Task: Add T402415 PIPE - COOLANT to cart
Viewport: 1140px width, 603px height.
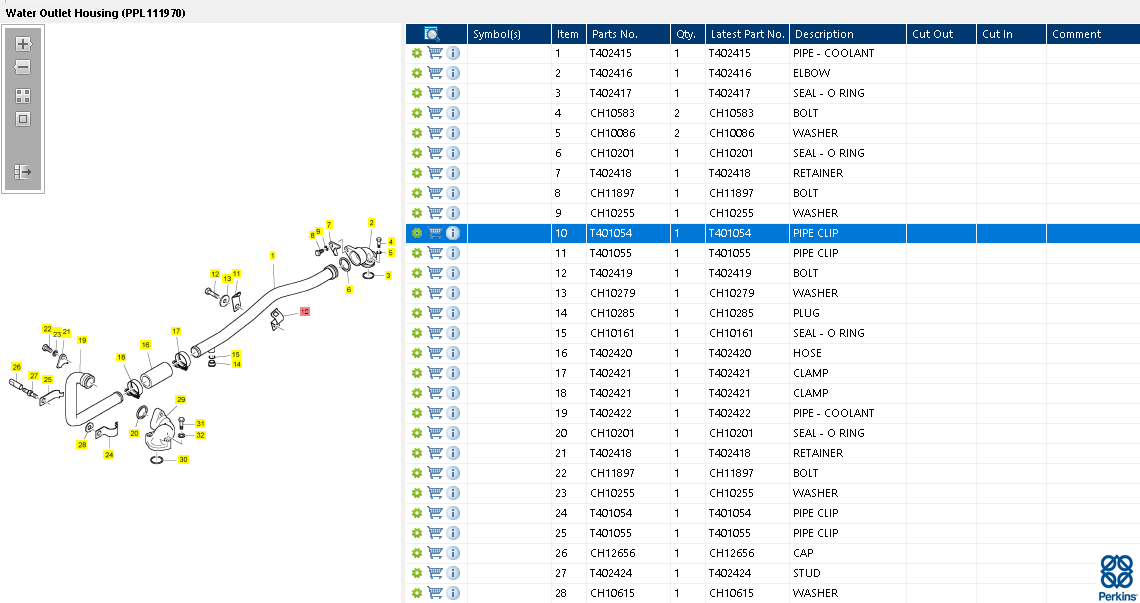Action: (x=435, y=52)
